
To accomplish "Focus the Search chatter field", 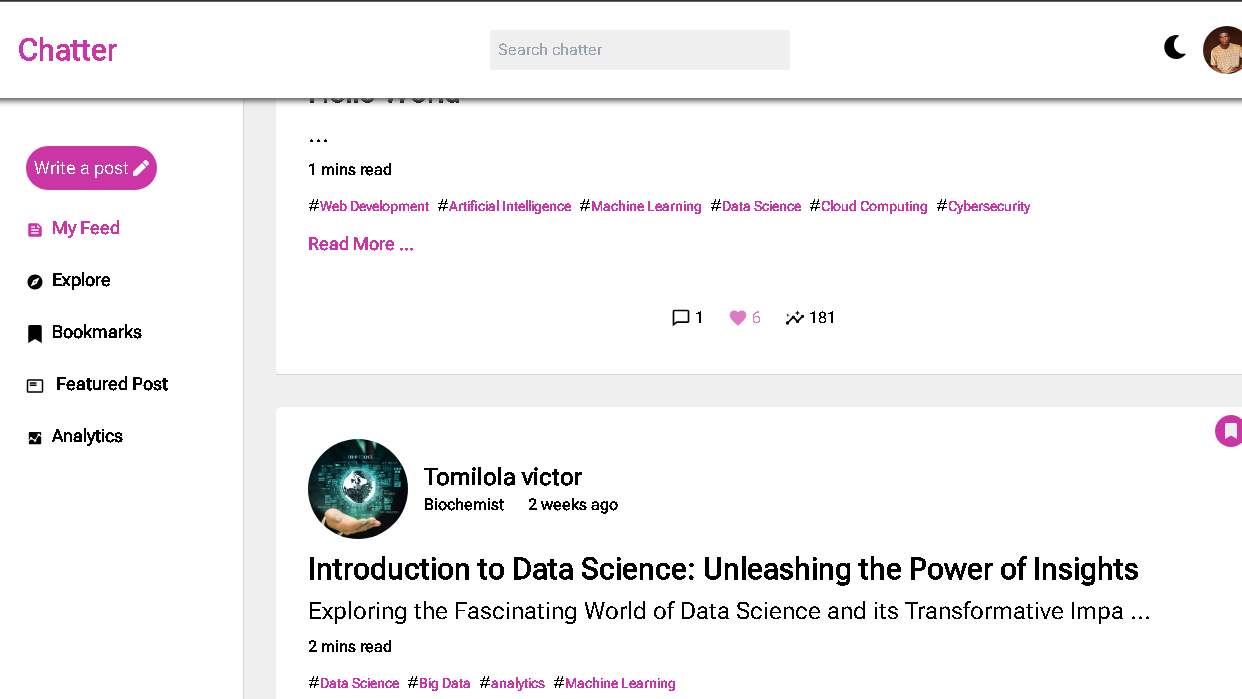I will (639, 50).
